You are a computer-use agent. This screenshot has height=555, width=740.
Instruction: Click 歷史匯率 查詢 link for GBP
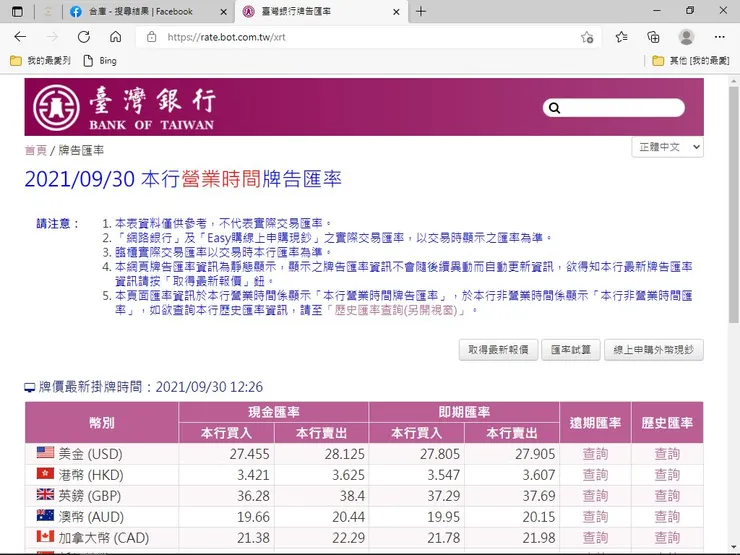[x=667, y=496]
